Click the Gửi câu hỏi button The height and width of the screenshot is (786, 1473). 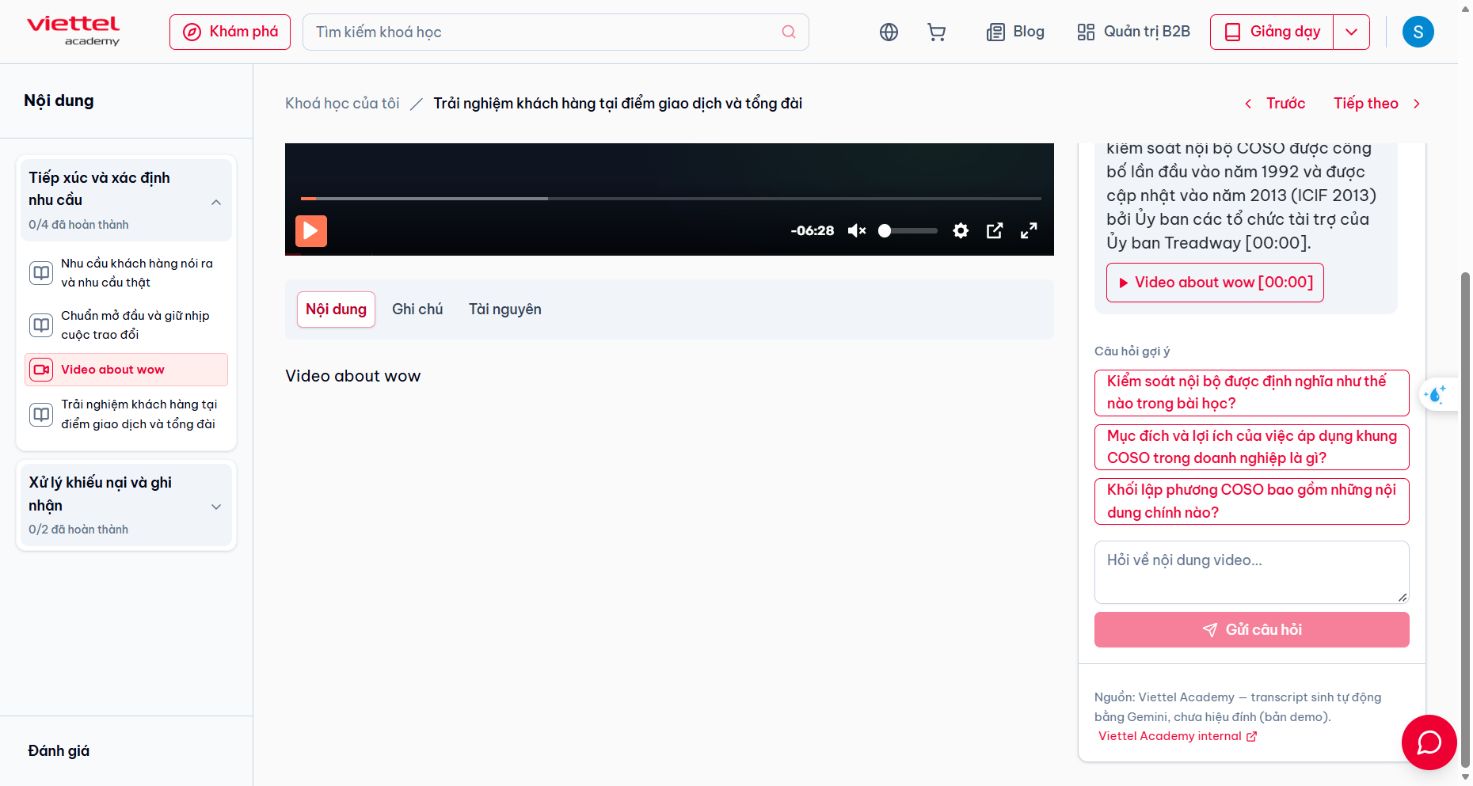(x=1252, y=630)
